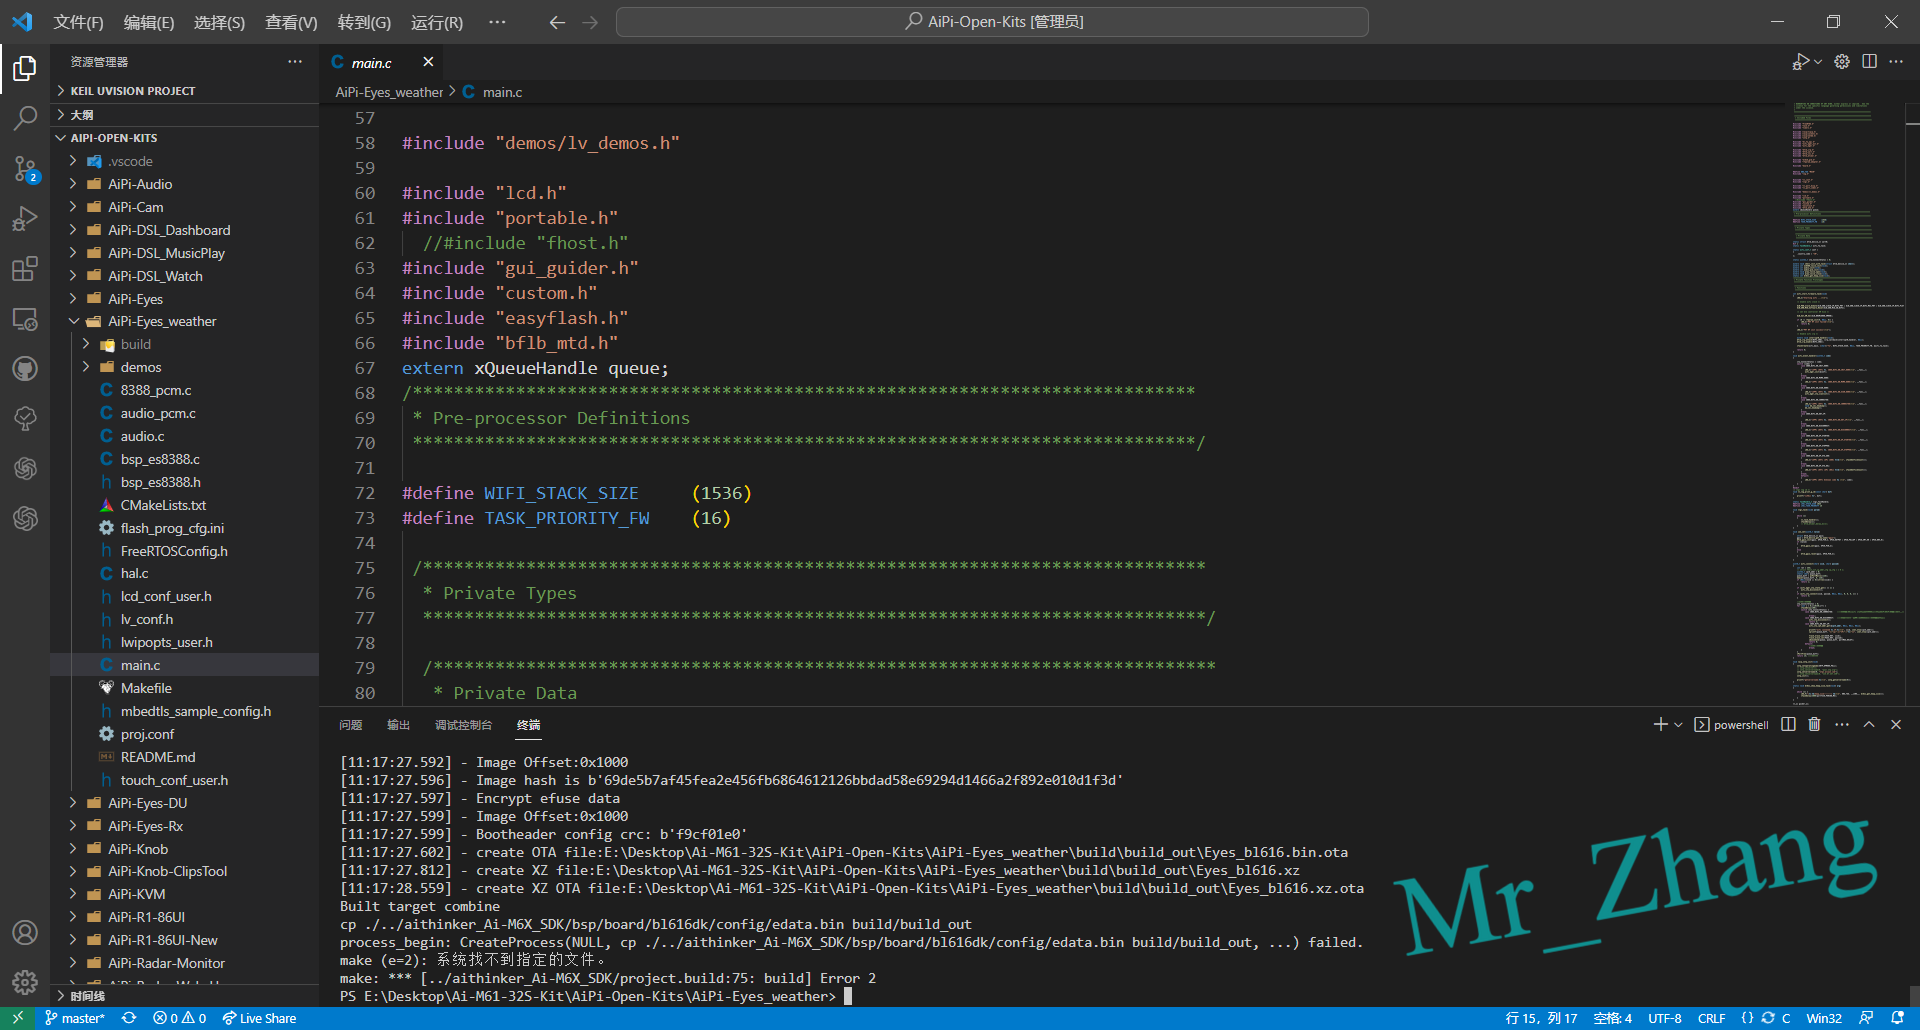Open terminal launch profile dropdown arrow
The height and width of the screenshot is (1030, 1920).
coord(1678,725)
